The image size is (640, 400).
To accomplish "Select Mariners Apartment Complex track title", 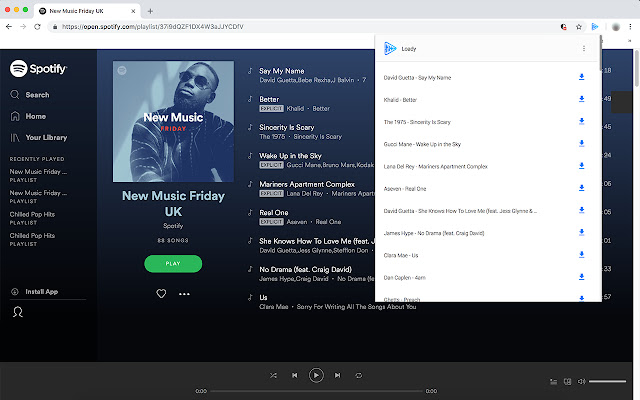I will [x=307, y=184].
